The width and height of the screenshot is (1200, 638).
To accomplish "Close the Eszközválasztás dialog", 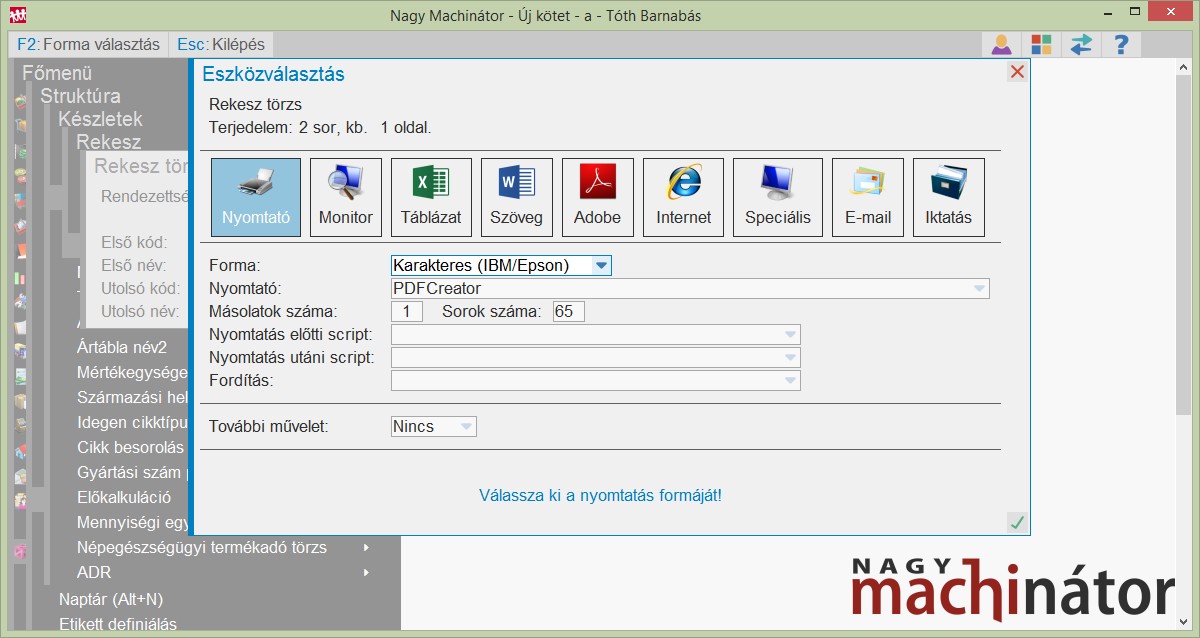I will click(x=1017, y=72).
